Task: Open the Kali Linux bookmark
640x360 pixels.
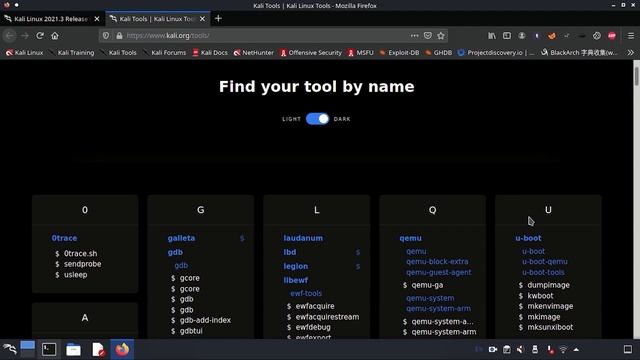Action: [x=24, y=53]
